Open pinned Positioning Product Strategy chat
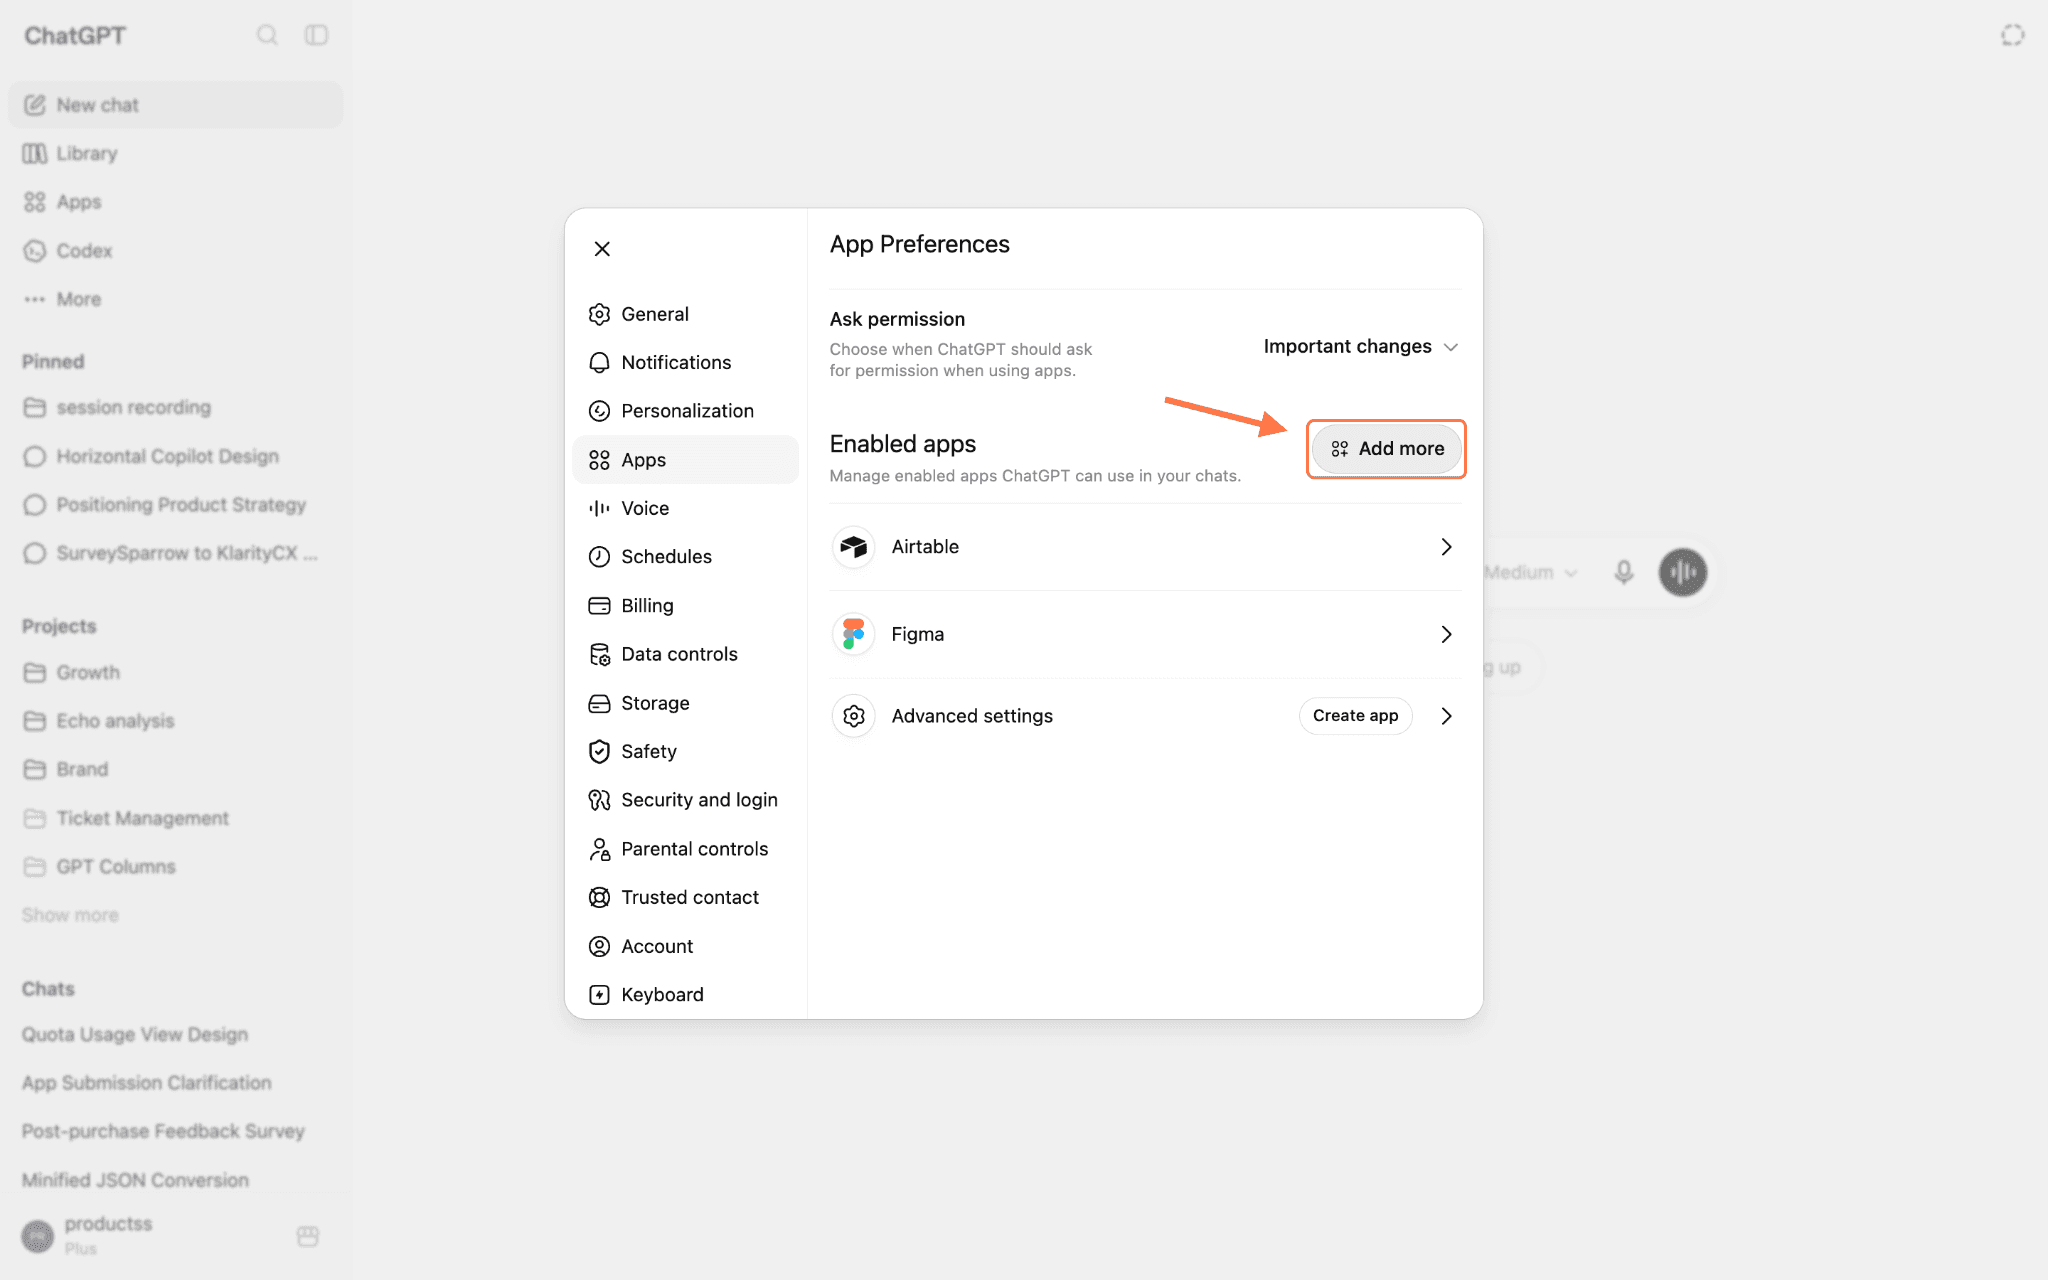This screenshot has height=1280, width=2048. tap(175, 505)
